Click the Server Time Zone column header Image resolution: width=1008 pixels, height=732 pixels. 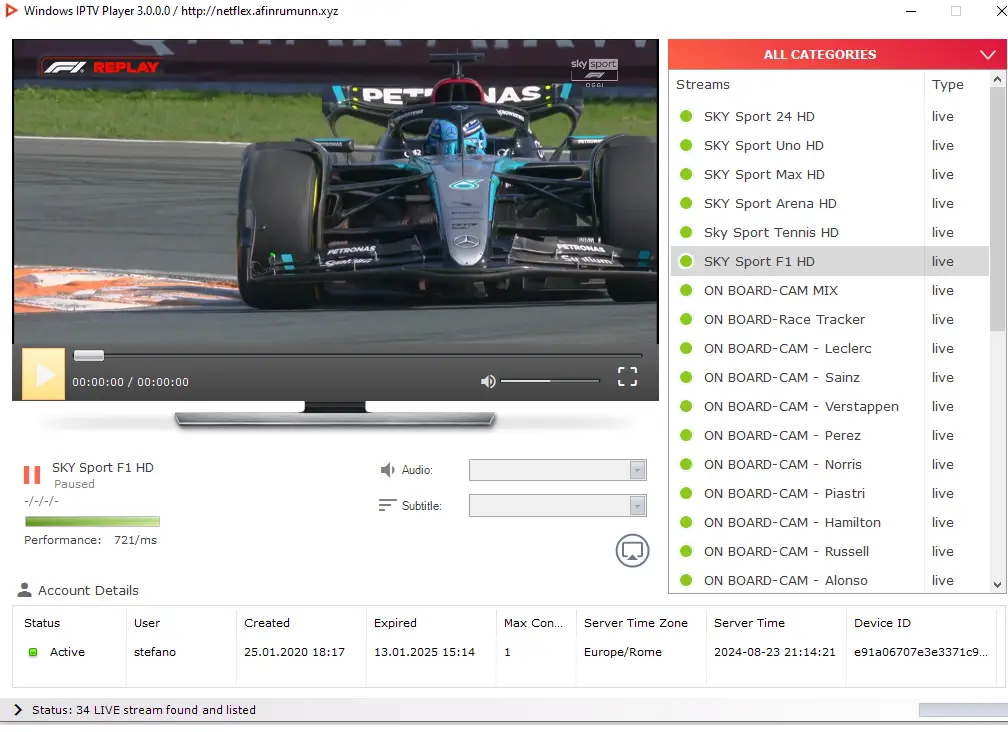(636, 623)
